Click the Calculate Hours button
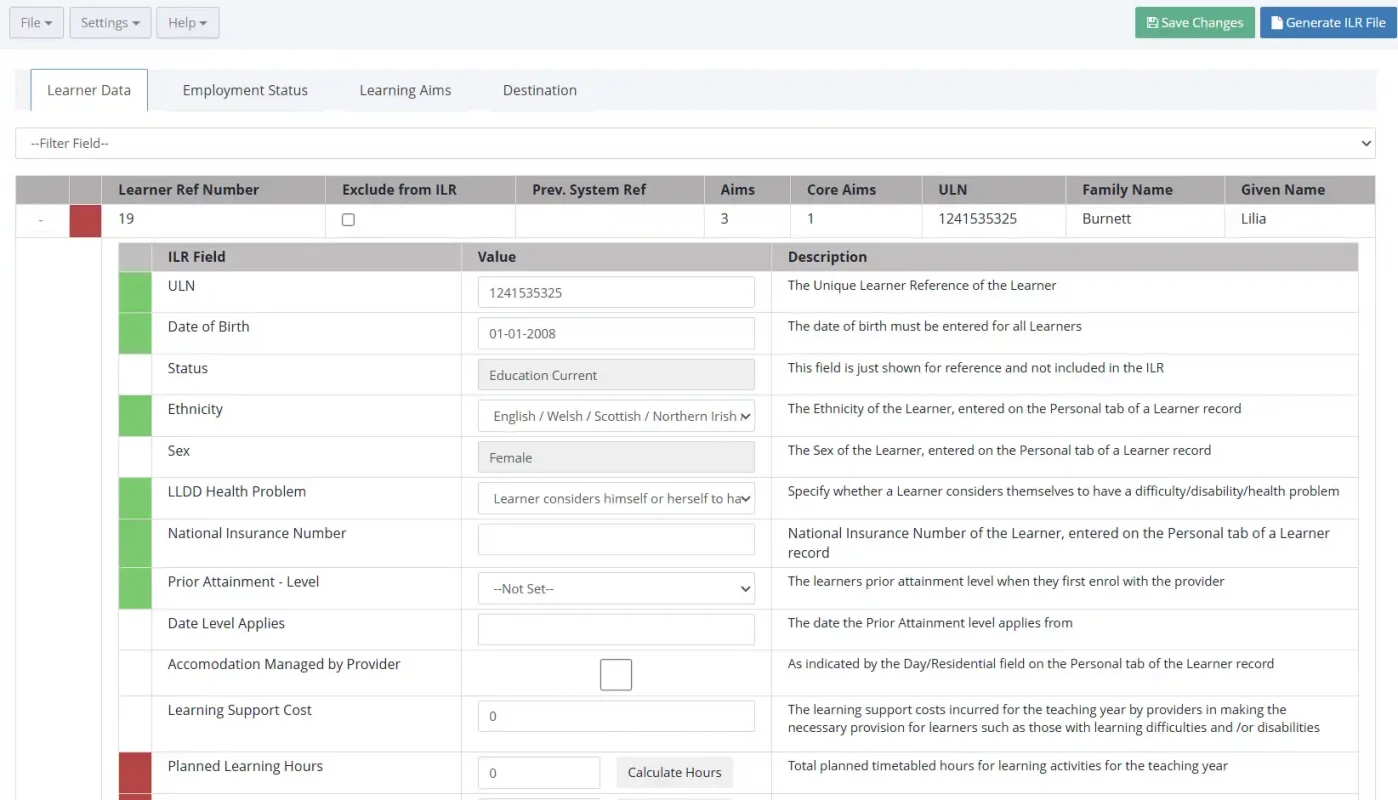The image size is (1398, 800). point(675,772)
